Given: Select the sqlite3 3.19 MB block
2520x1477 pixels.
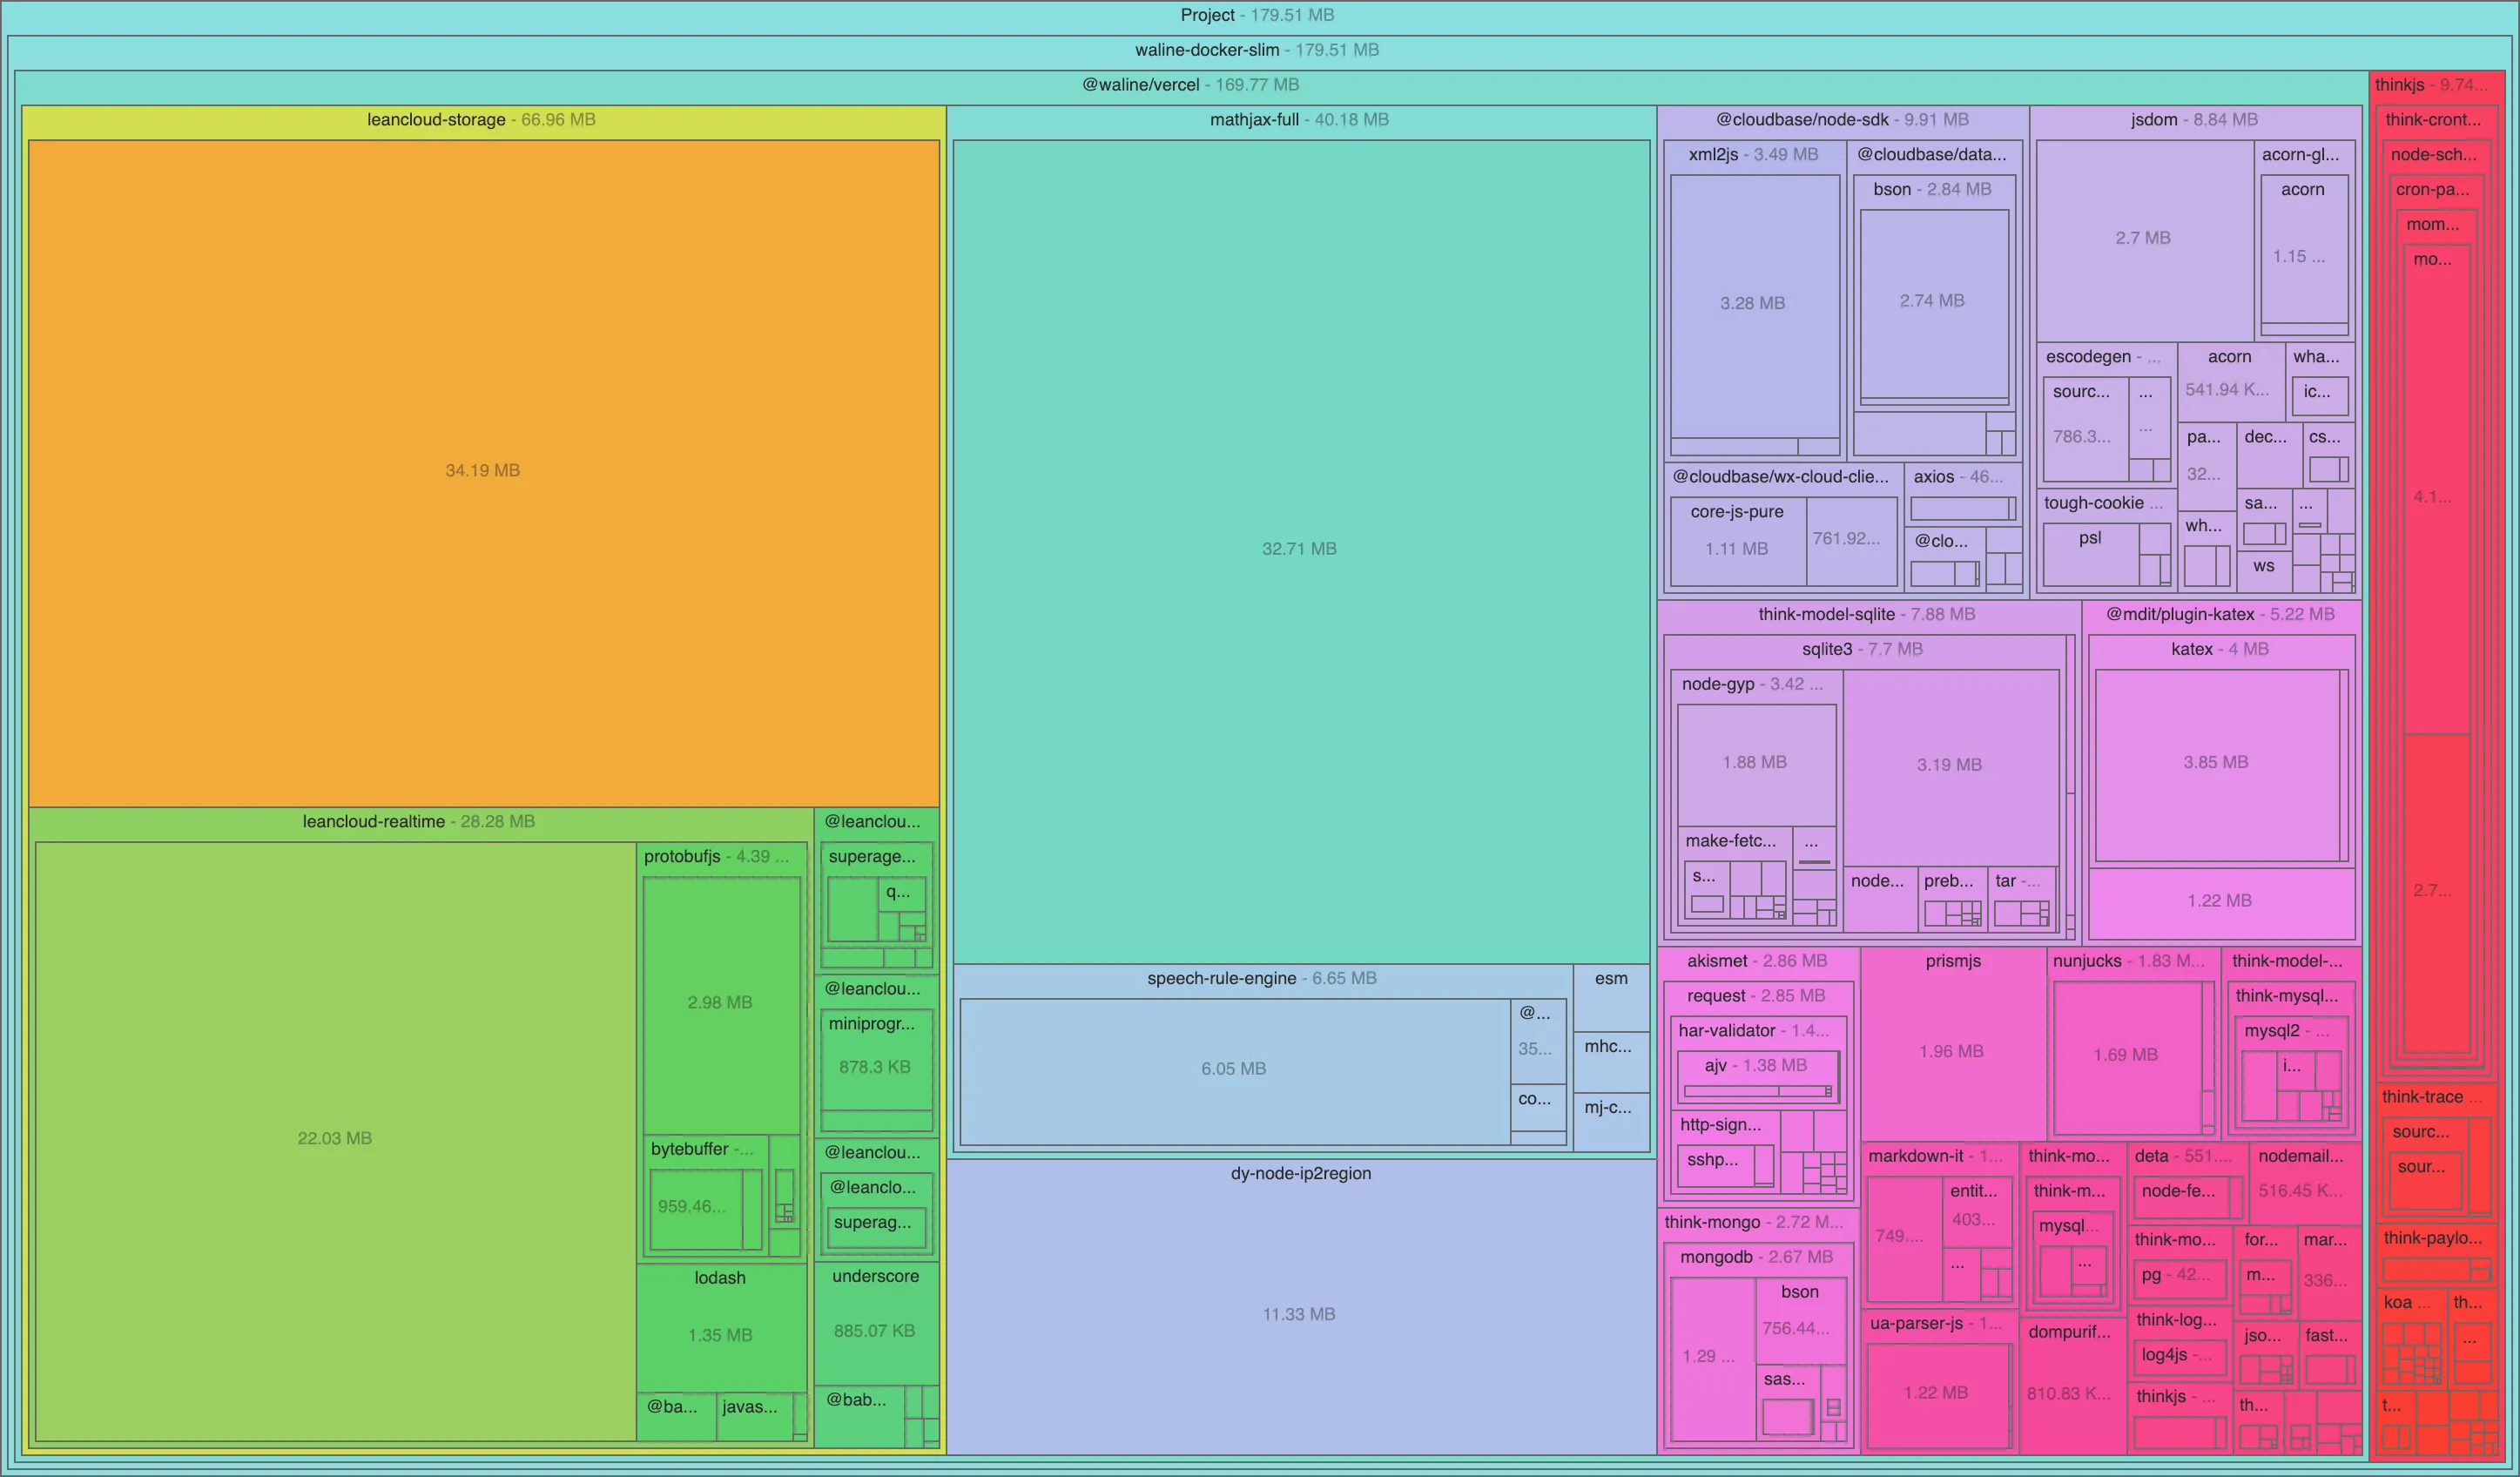Looking at the screenshot, I should coord(1949,764).
